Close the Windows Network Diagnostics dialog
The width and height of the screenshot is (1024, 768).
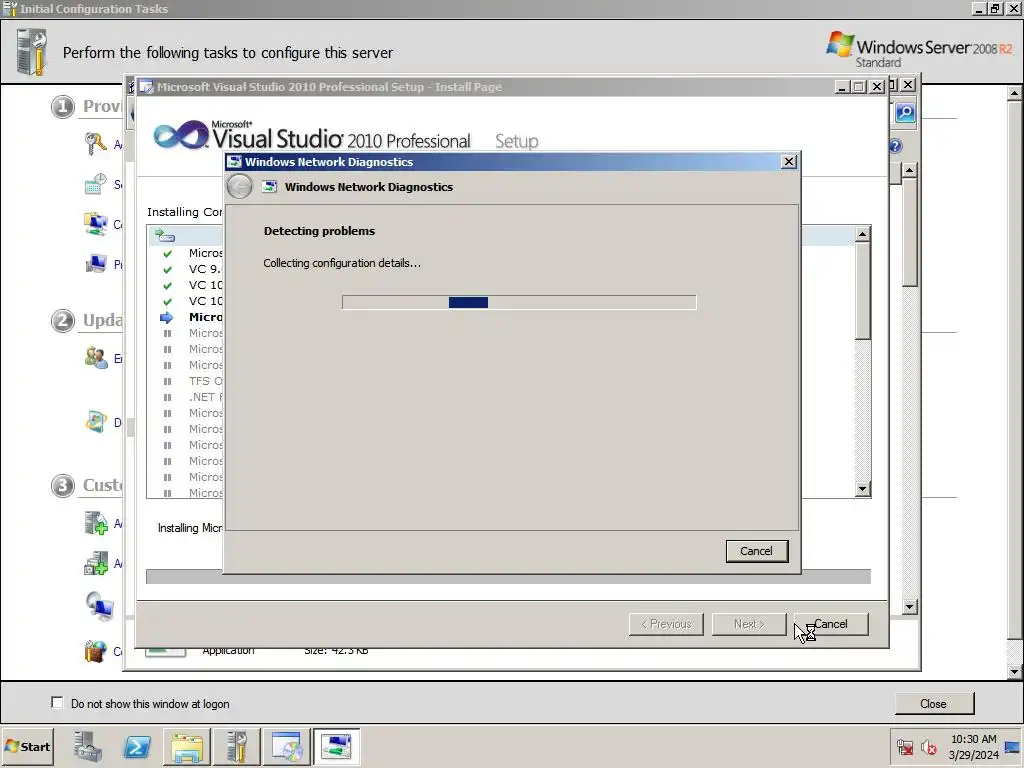(x=789, y=161)
